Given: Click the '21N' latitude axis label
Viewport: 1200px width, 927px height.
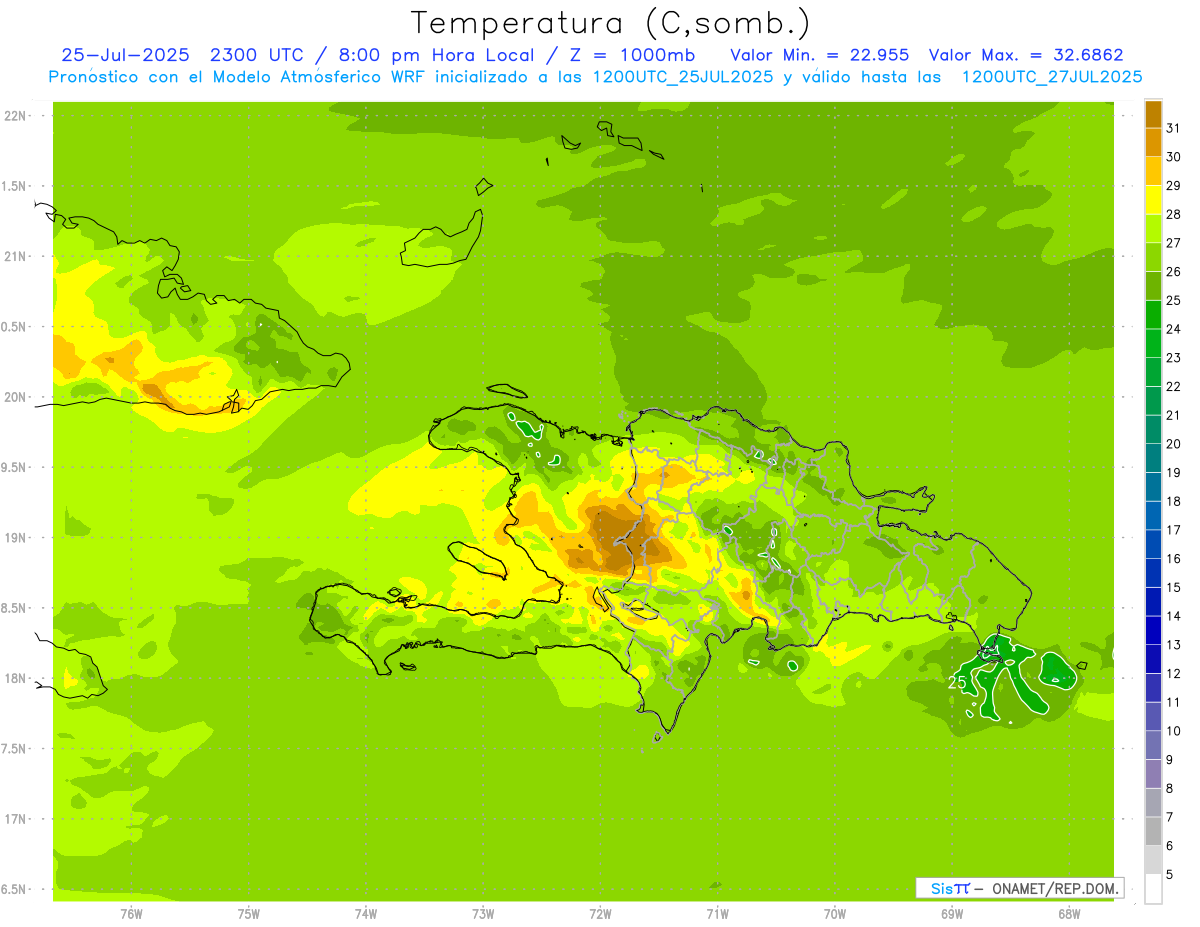Looking at the screenshot, I should 14,257.
